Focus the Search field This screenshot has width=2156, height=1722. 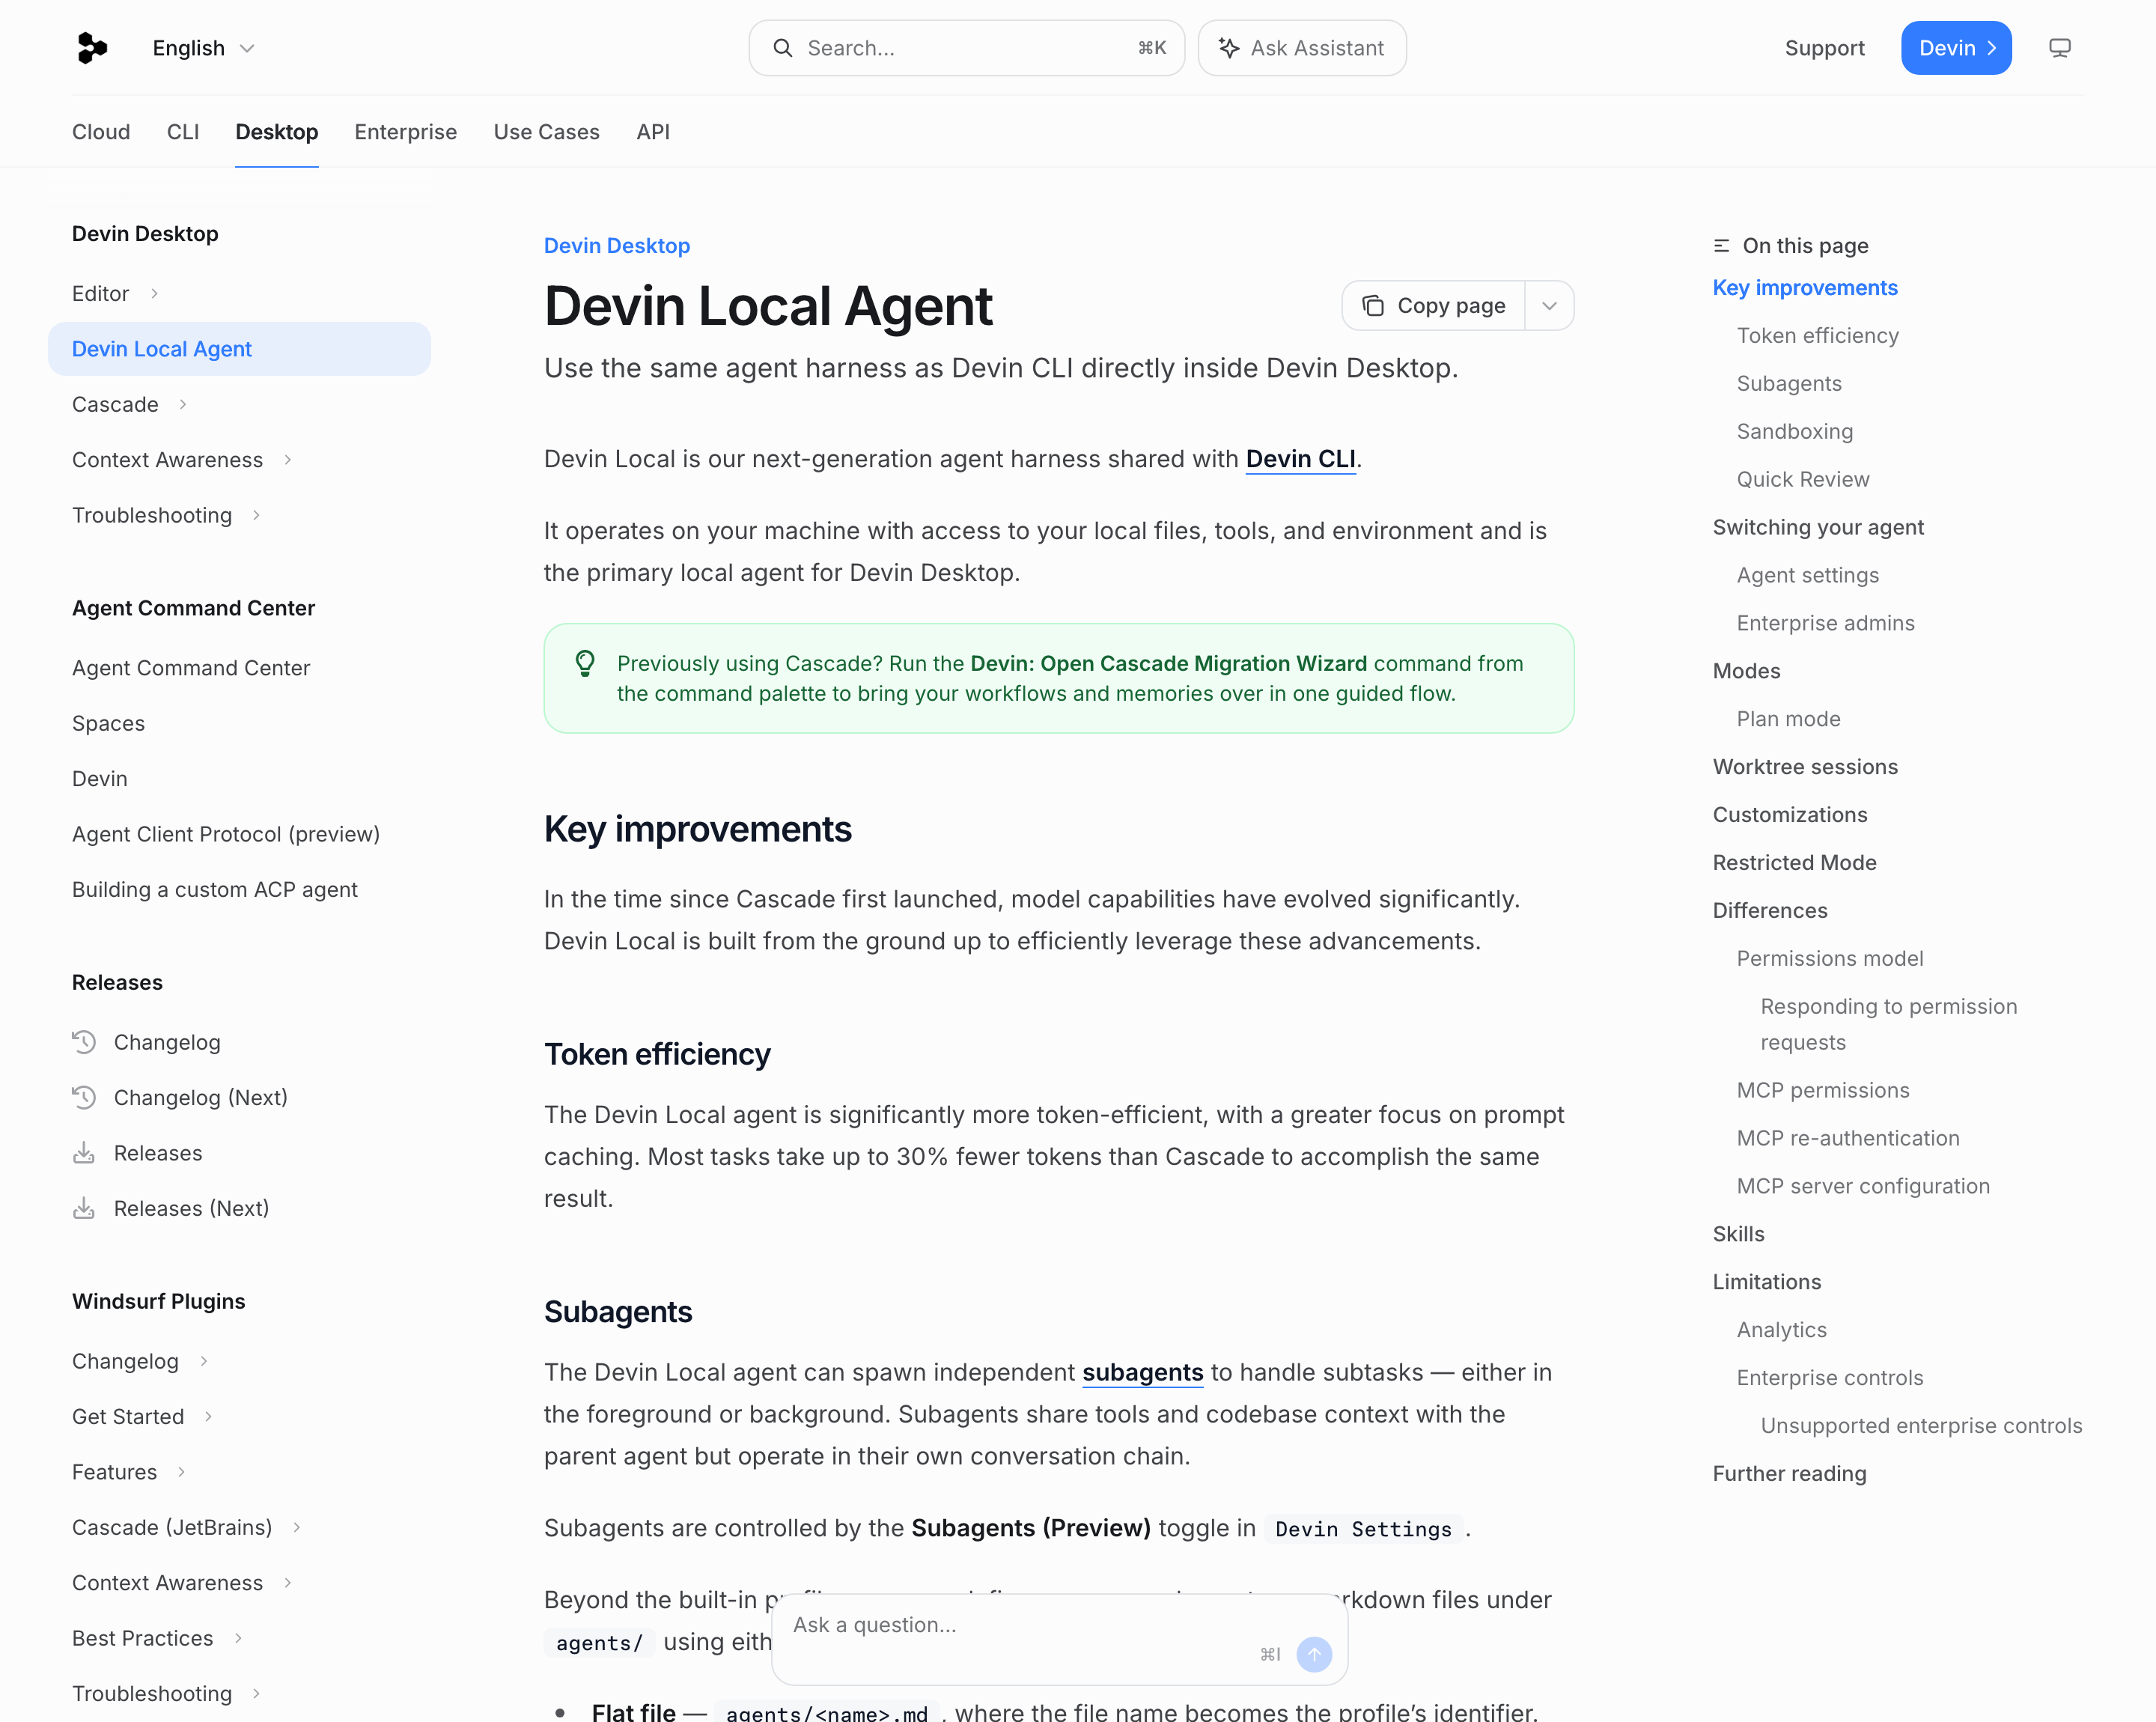point(967,48)
